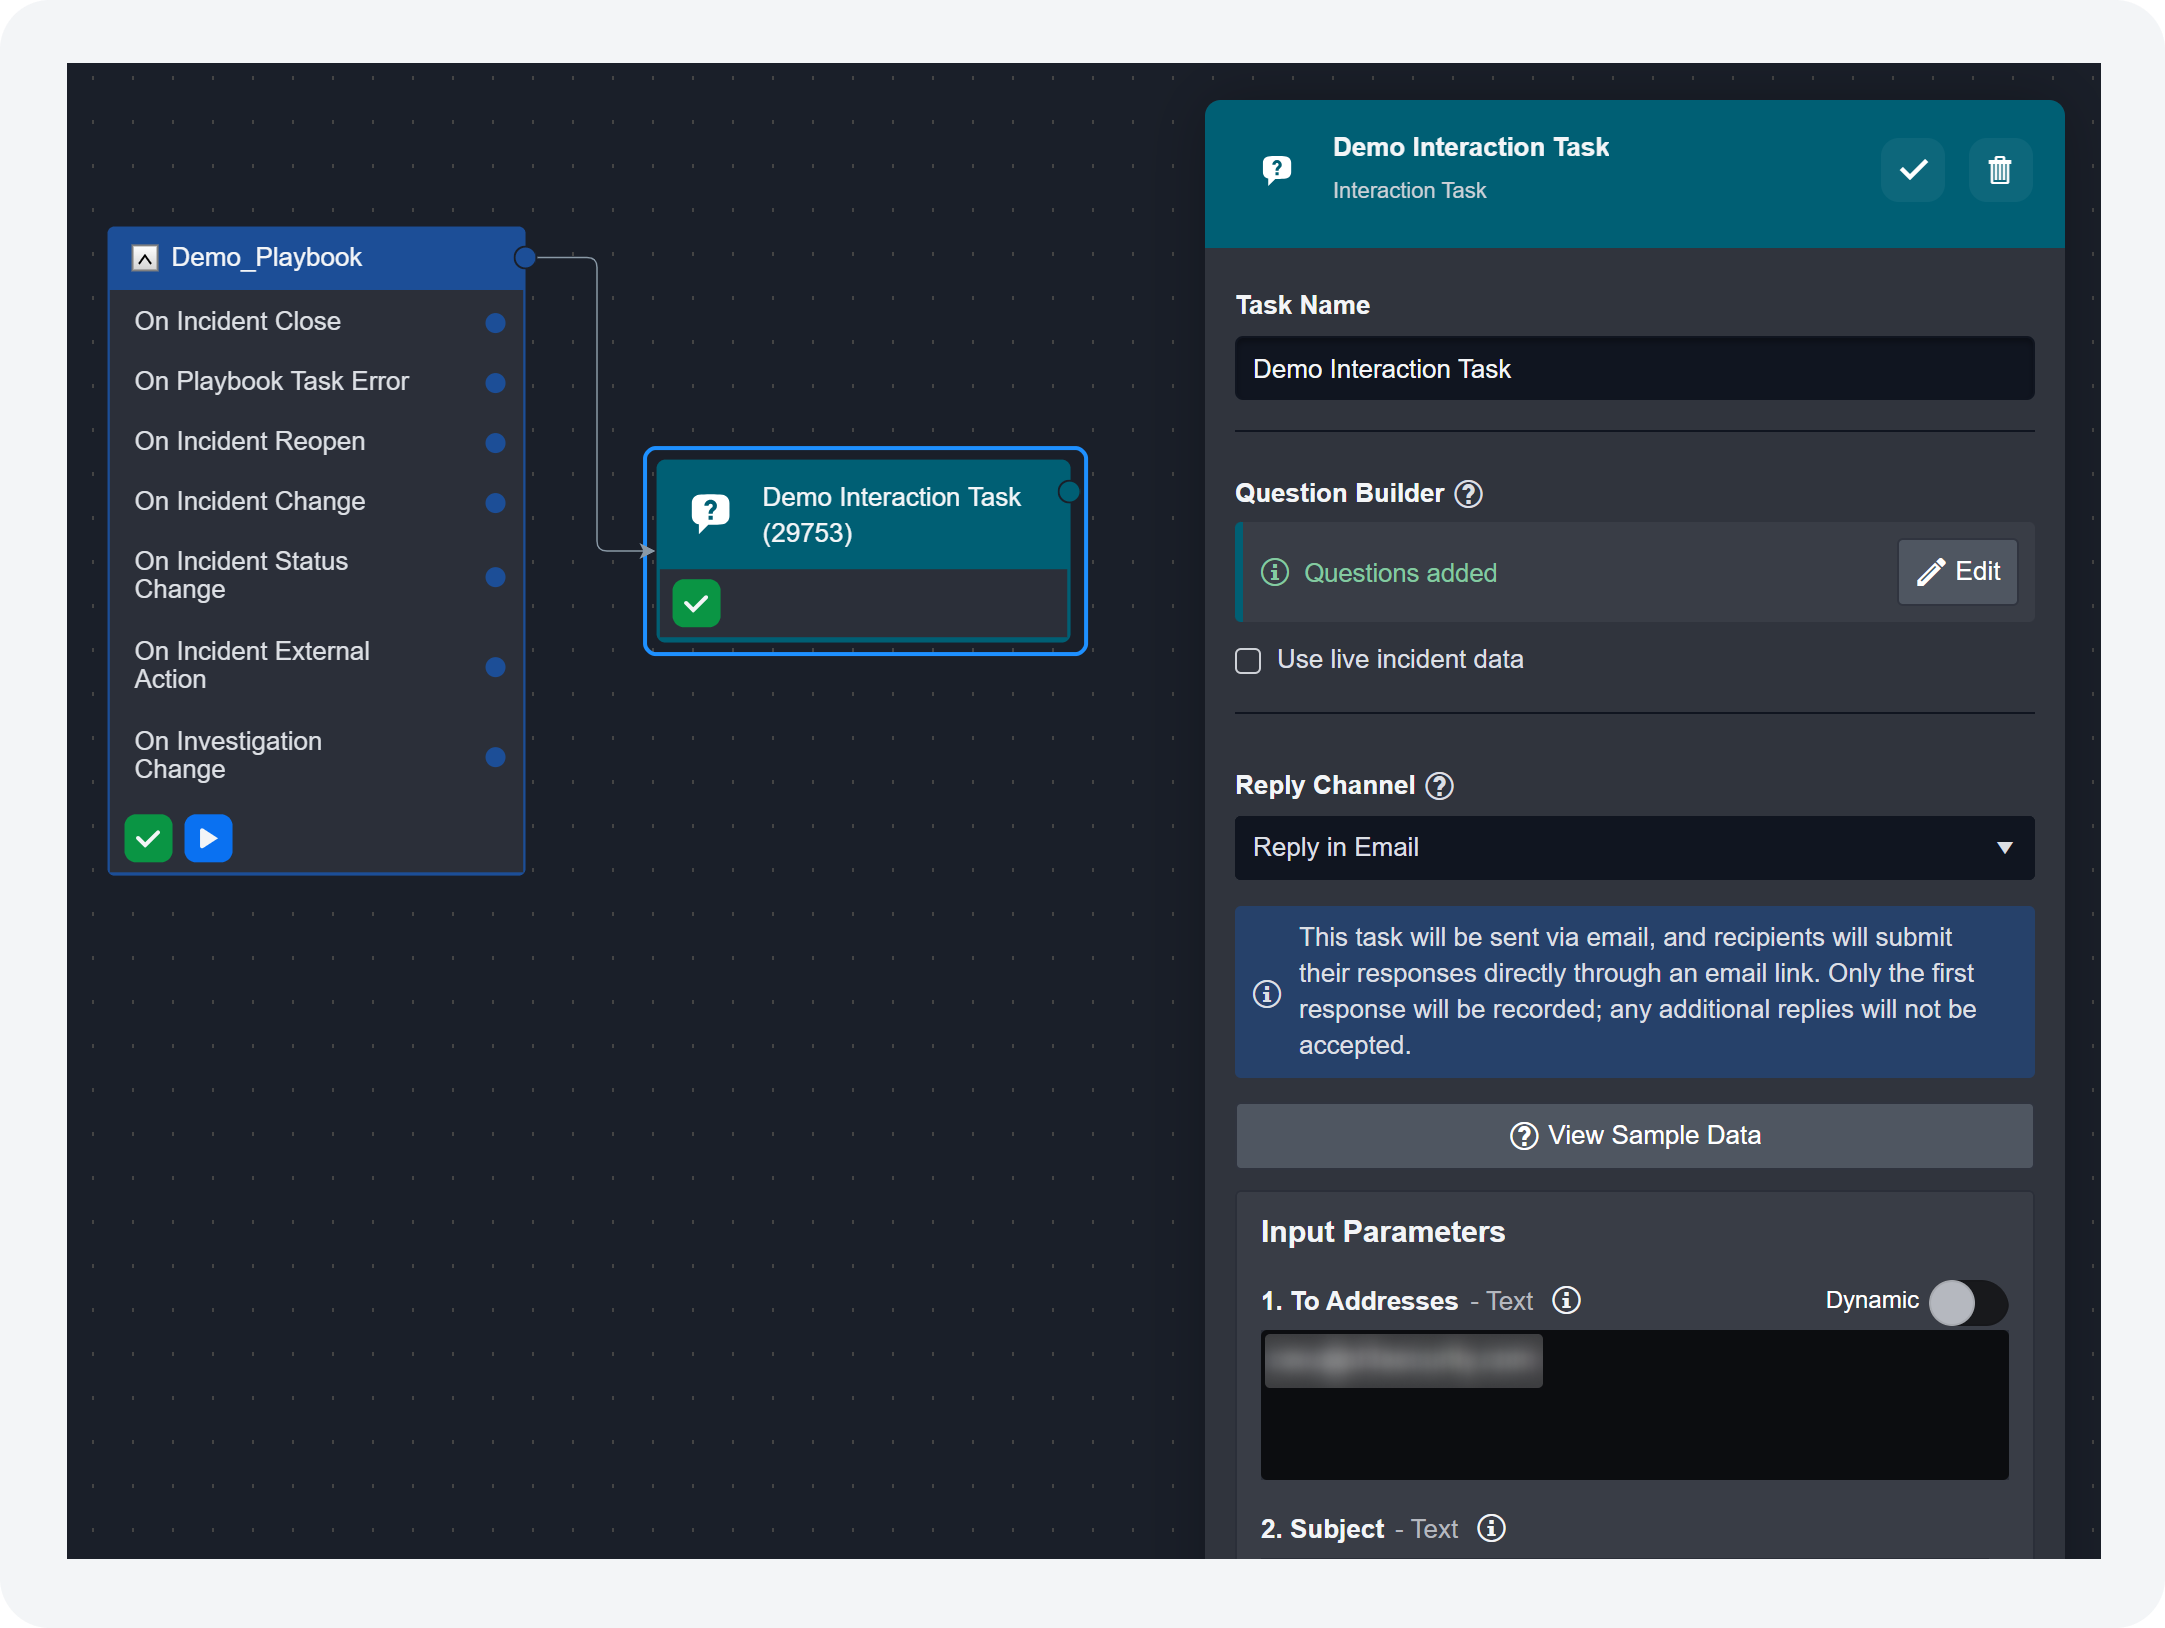The width and height of the screenshot is (2165, 1628).
Task: Toggle Dynamic switch for To Addresses
Action: [x=1967, y=1302]
